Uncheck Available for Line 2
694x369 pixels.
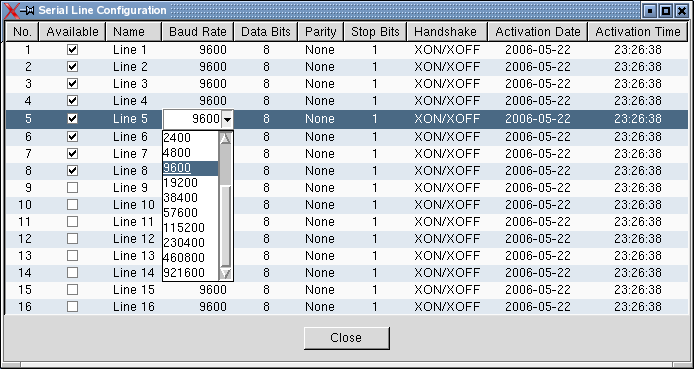coord(72,66)
